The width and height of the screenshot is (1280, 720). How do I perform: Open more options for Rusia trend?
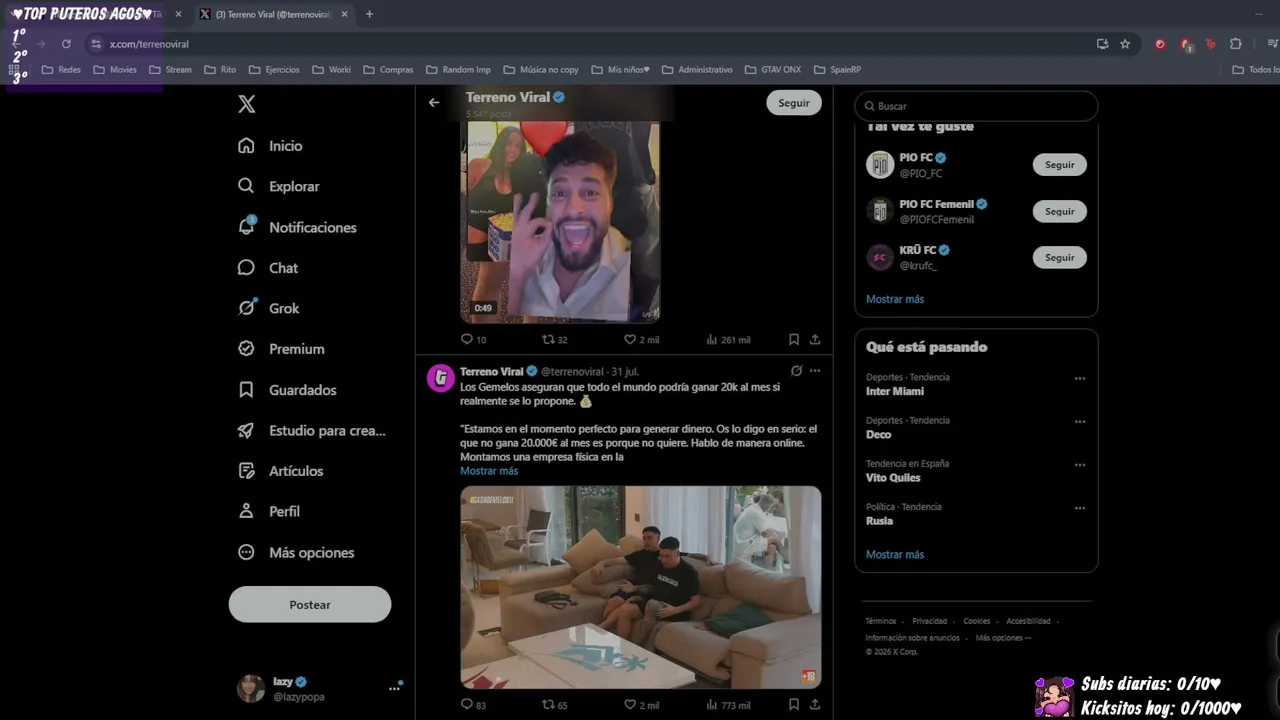click(x=1080, y=508)
